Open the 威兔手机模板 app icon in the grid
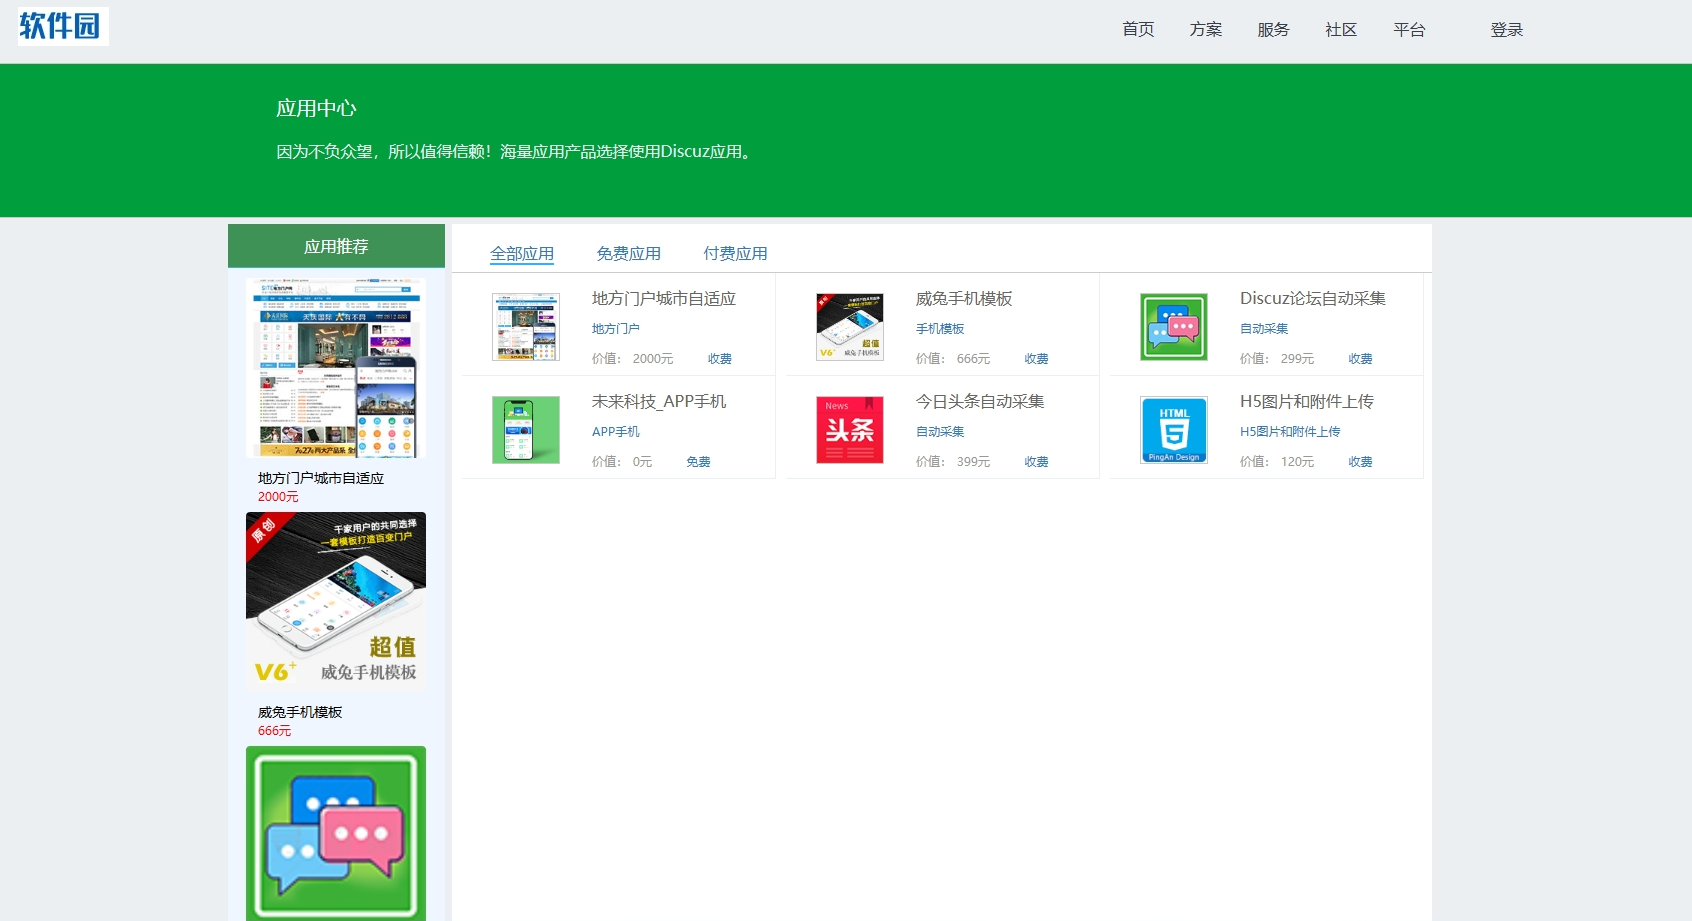 pyautogui.click(x=849, y=327)
